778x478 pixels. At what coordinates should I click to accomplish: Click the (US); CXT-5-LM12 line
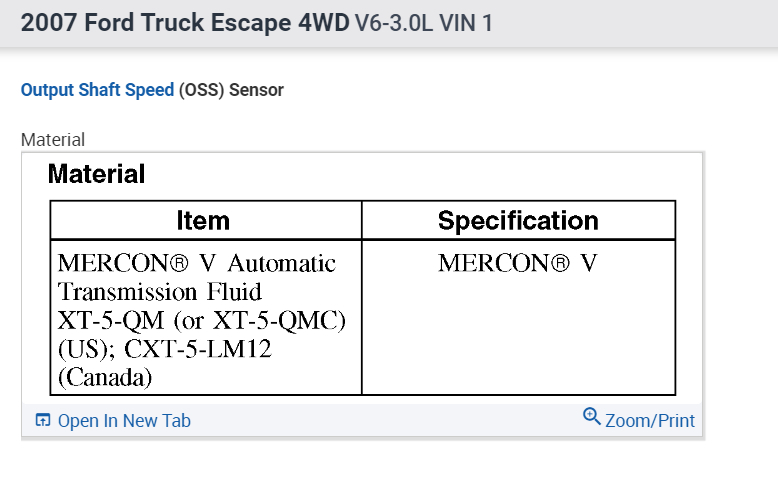[164, 351]
